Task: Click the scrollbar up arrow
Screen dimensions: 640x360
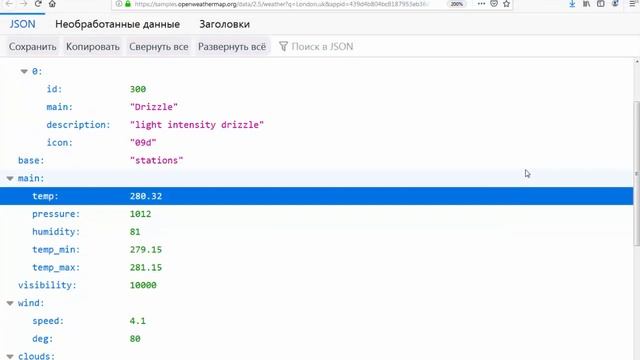Action: (637, 61)
